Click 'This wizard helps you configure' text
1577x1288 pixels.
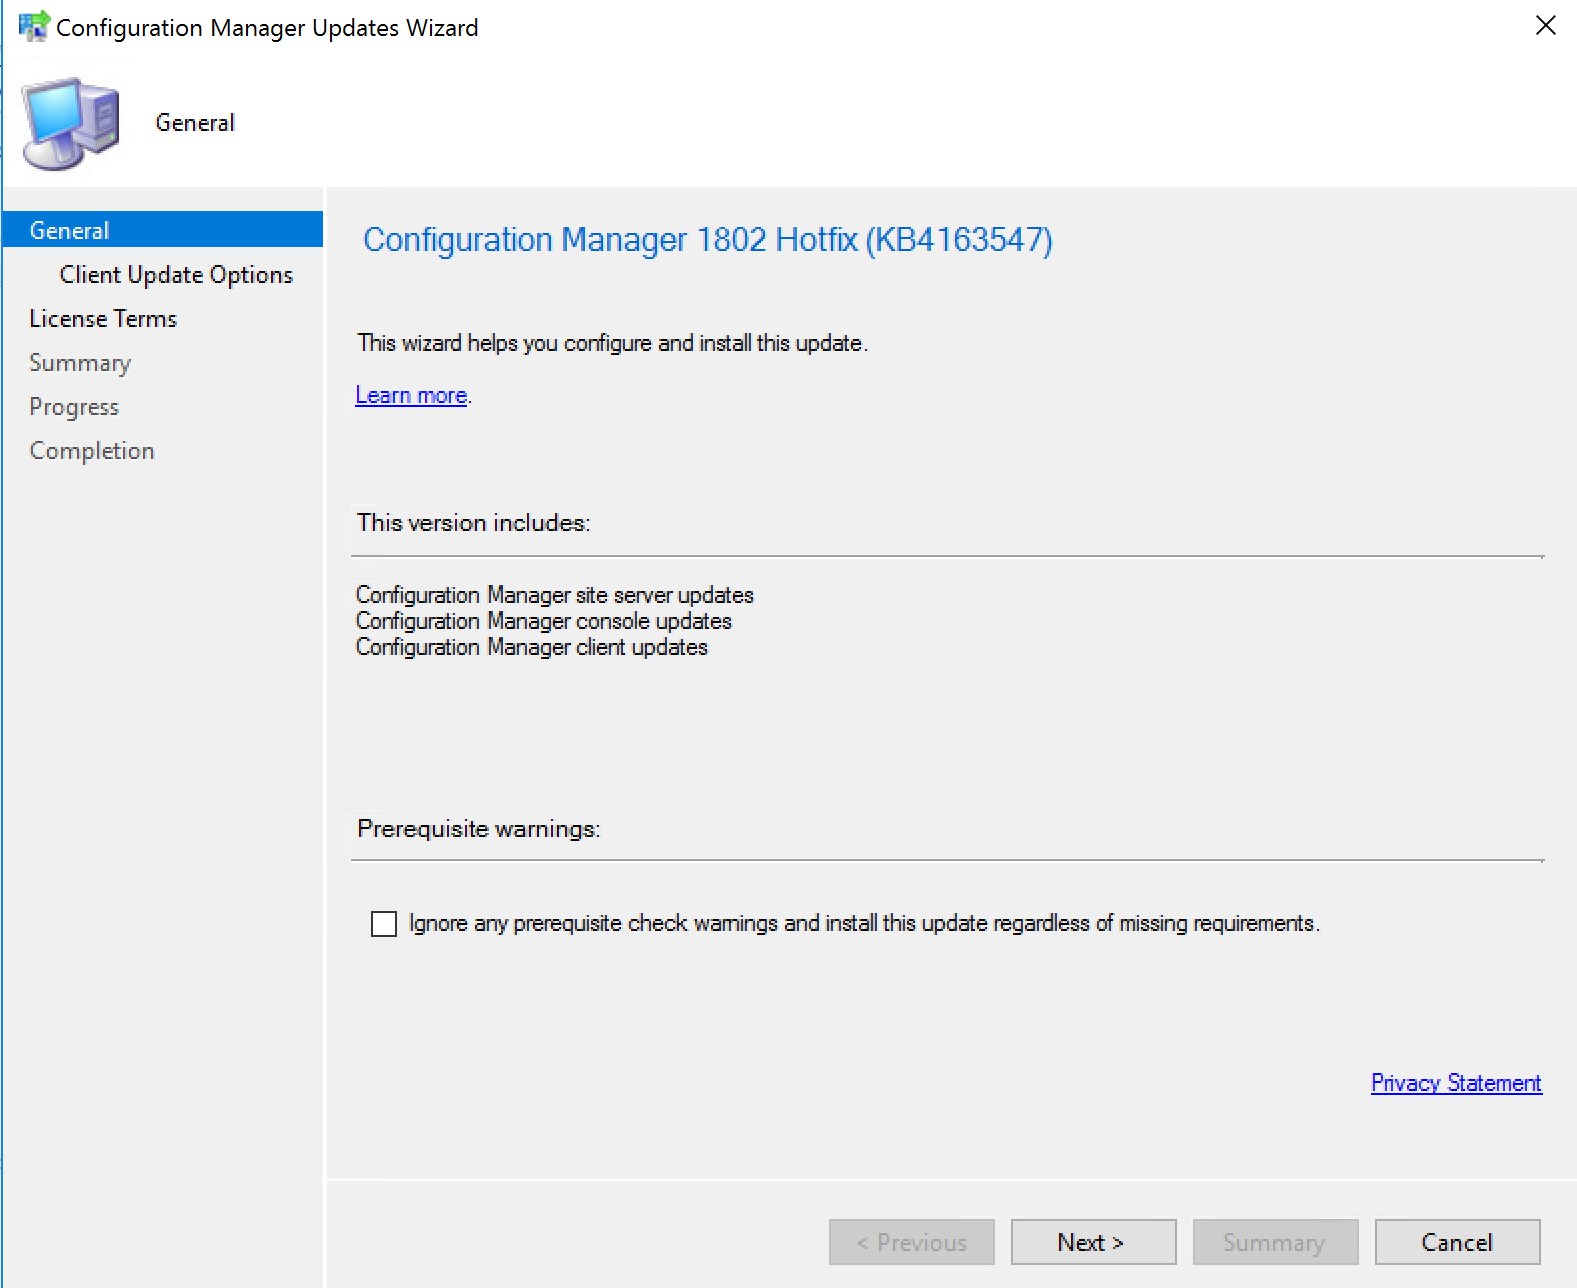click(613, 343)
